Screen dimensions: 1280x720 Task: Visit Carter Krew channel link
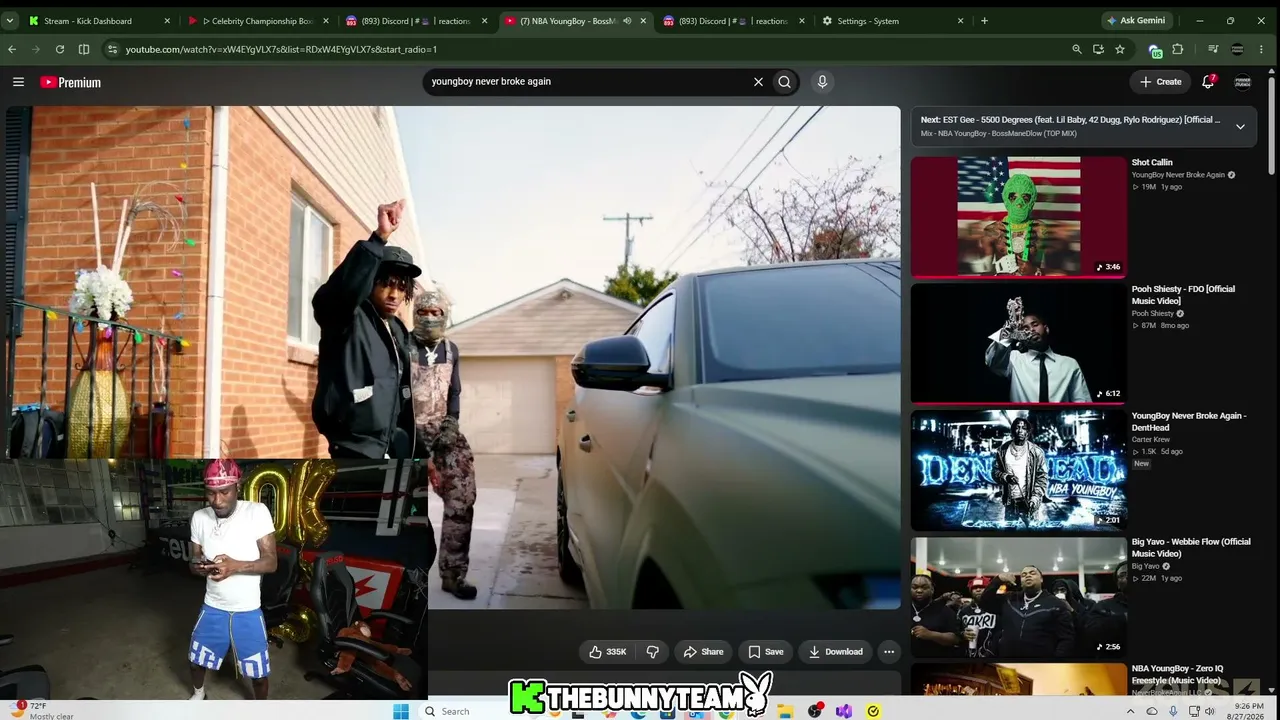(x=1150, y=440)
